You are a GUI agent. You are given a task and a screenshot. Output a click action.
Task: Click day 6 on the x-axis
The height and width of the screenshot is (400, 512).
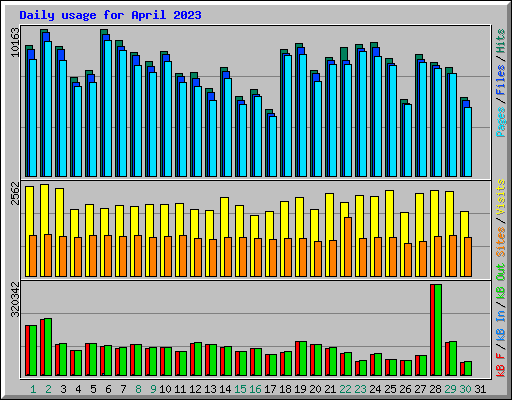(x=108, y=389)
